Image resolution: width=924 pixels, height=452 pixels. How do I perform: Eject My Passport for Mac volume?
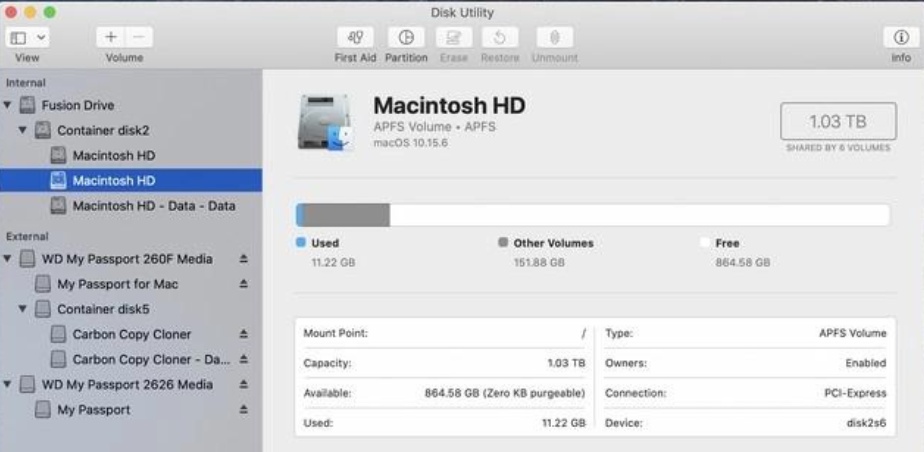click(x=243, y=284)
